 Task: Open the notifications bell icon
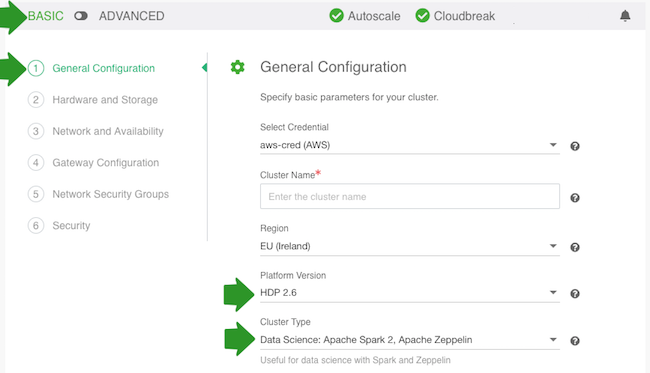coord(625,16)
